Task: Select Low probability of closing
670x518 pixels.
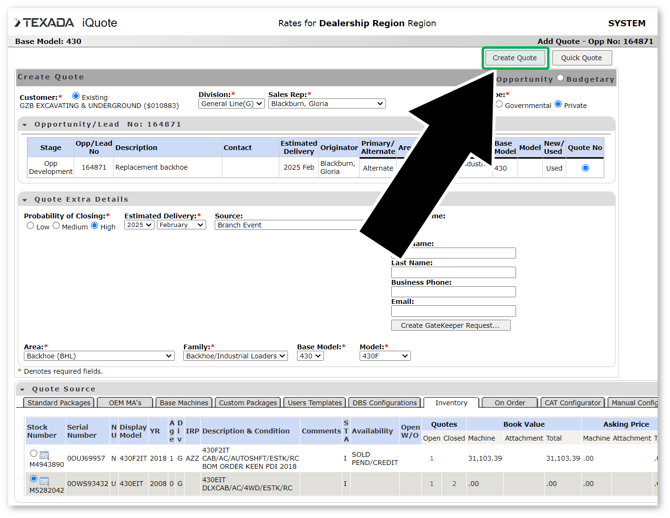Action: coord(30,226)
